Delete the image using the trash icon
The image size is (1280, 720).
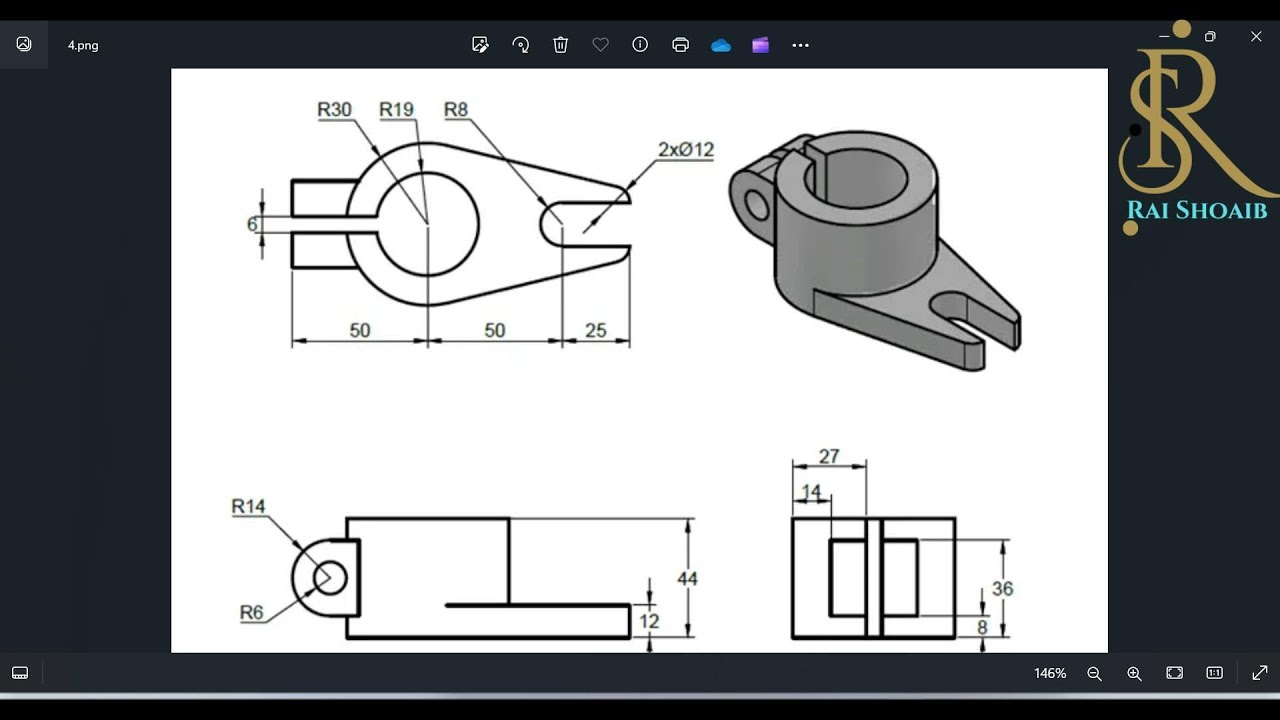coord(560,45)
